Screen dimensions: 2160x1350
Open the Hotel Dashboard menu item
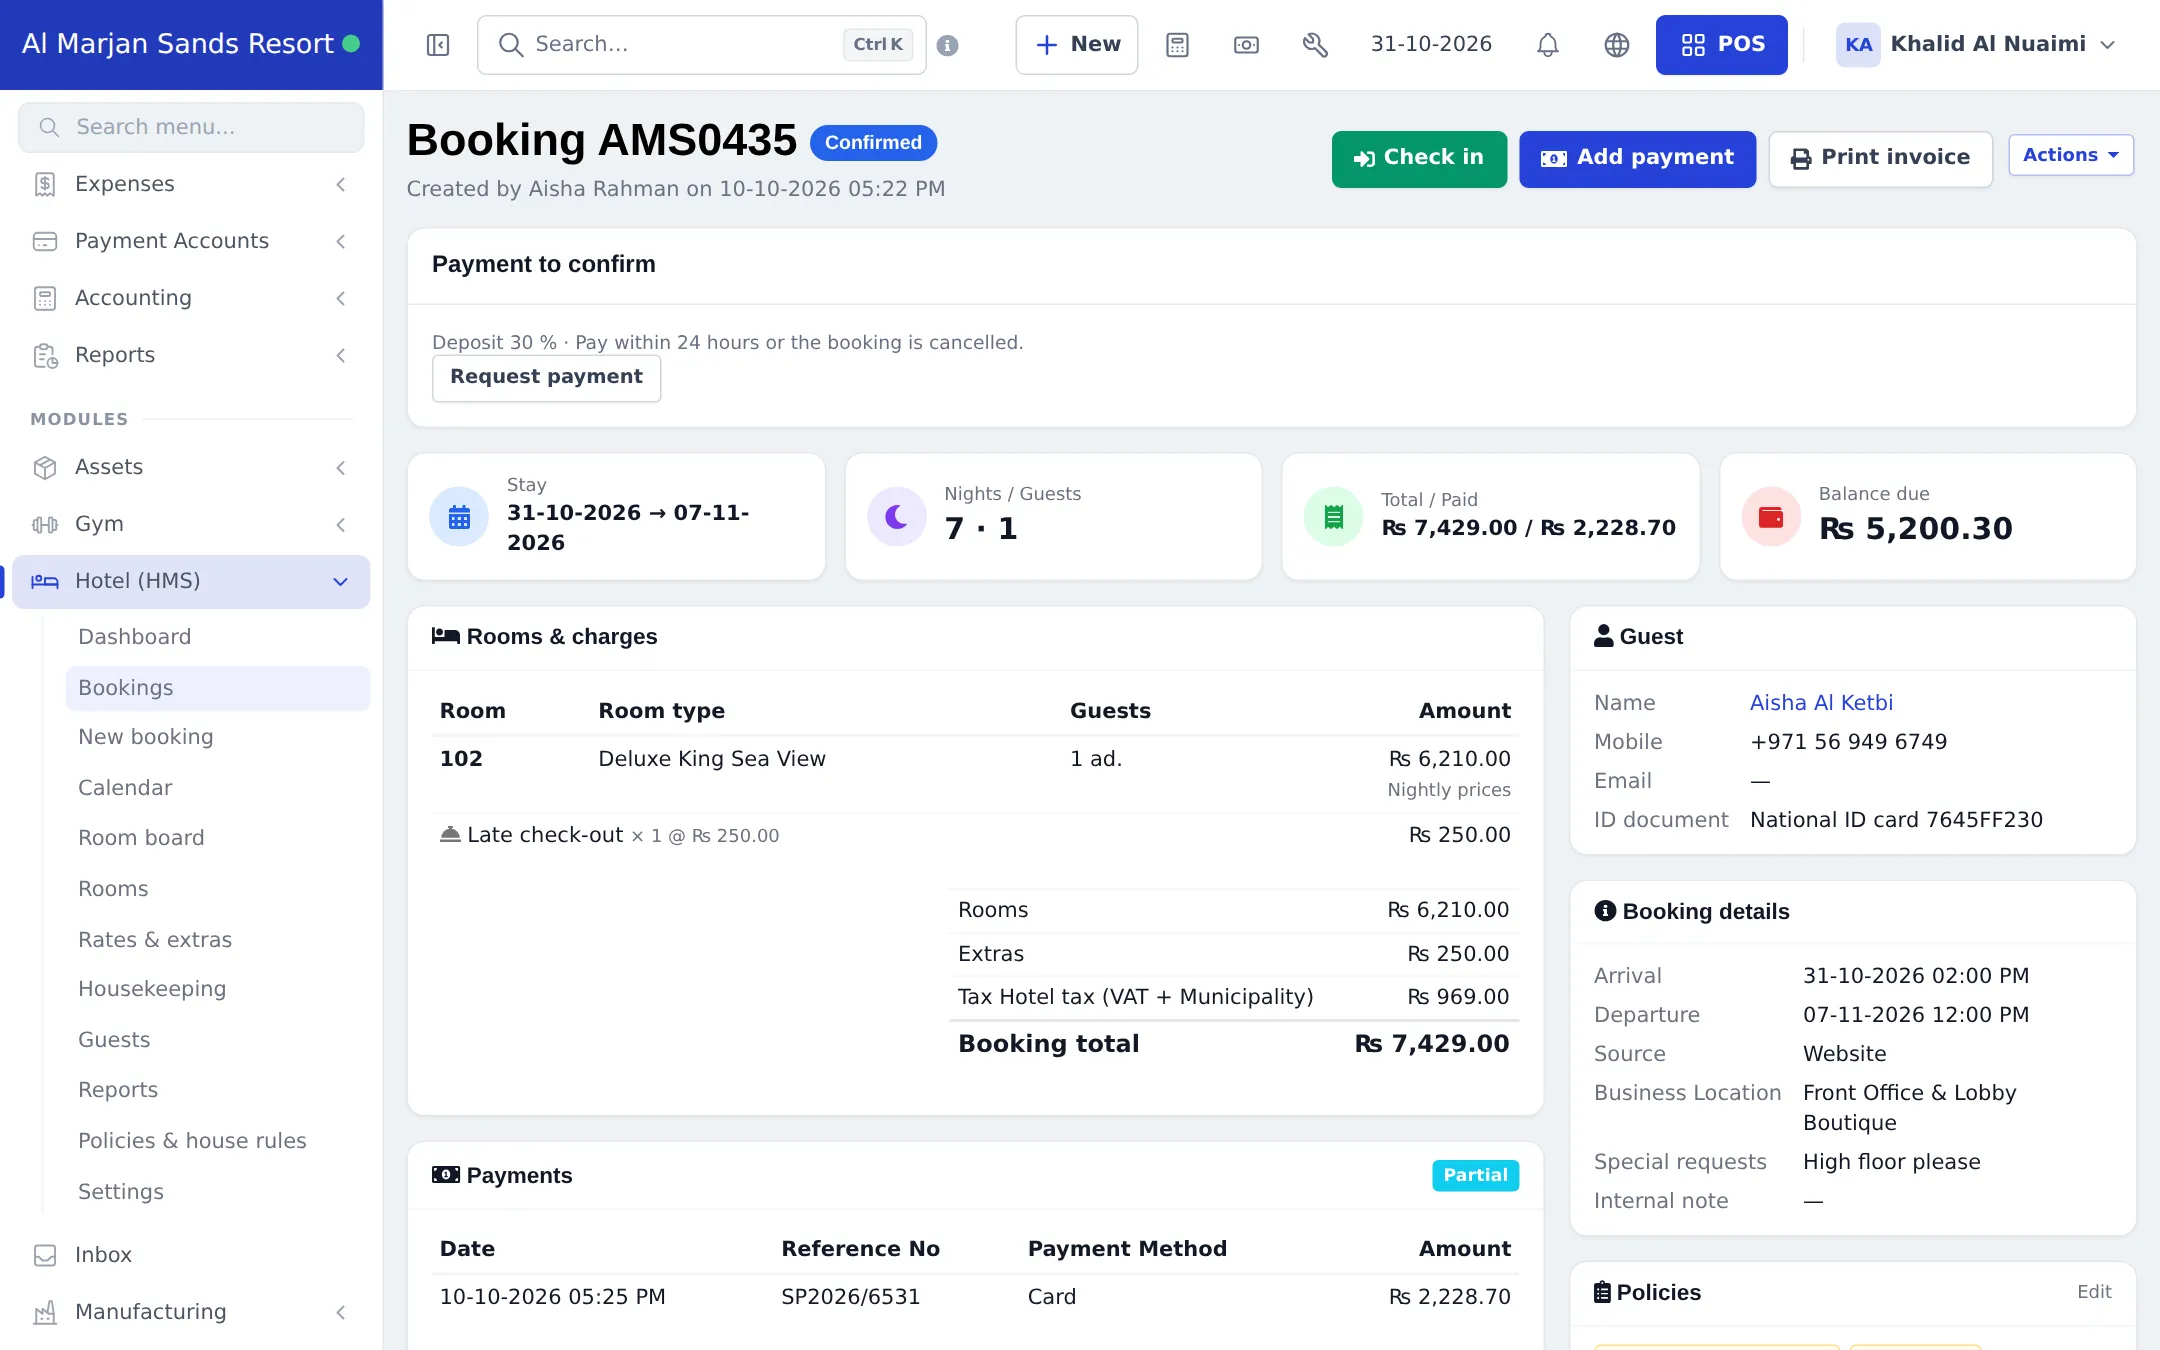pos(218,637)
